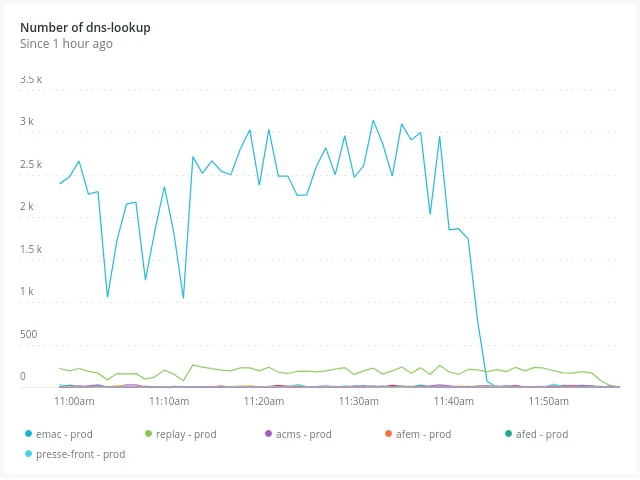Toggle the afed - prod series label
Viewport: 640px width, 480px height.
pyautogui.click(x=543, y=434)
